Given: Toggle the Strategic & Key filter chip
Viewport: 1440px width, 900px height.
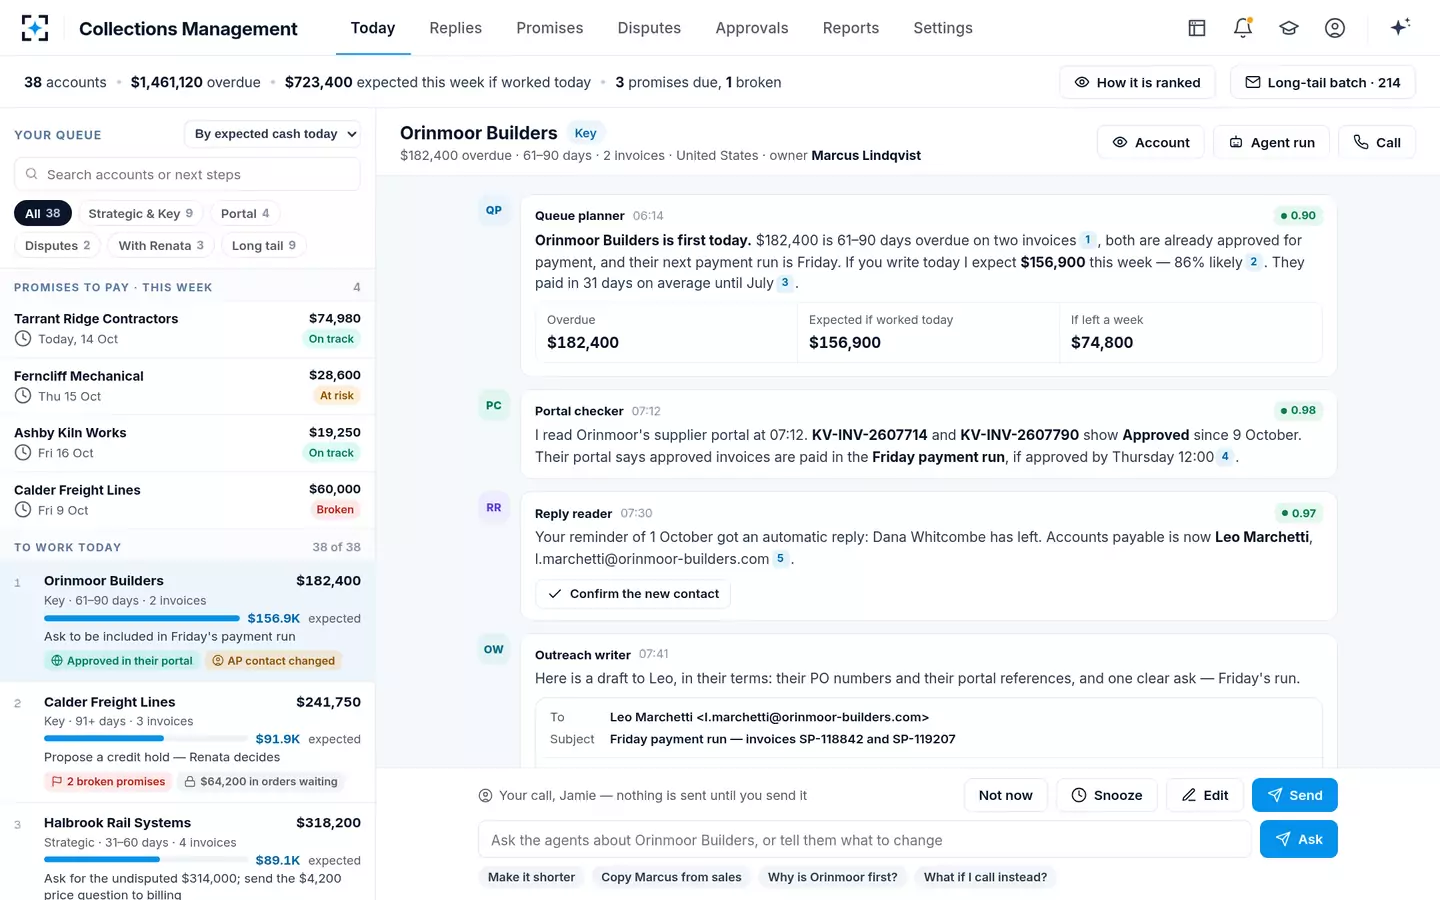Looking at the screenshot, I should tap(140, 213).
